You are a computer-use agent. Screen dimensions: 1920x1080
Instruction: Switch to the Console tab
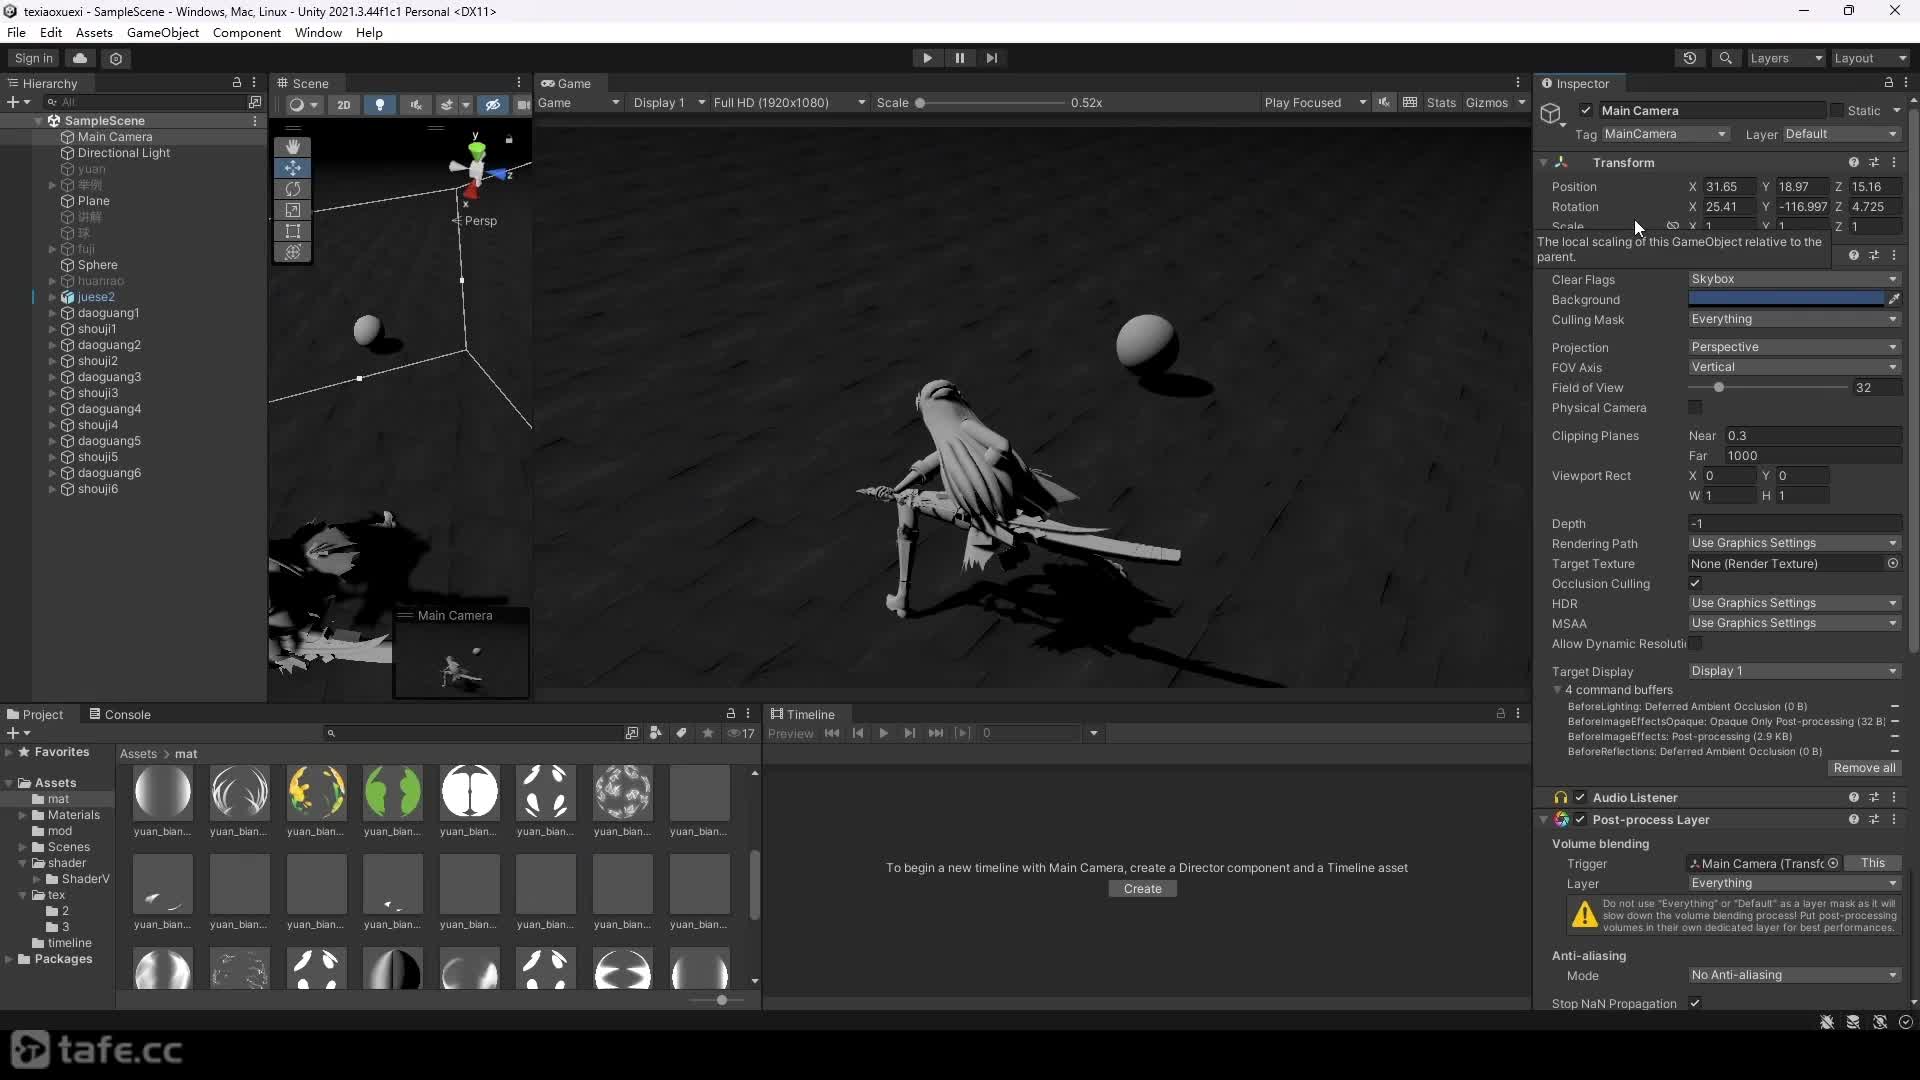click(119, 714)
